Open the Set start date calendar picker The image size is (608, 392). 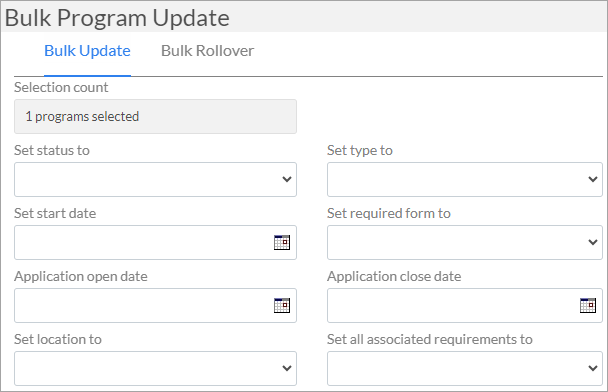click(282, 242)
